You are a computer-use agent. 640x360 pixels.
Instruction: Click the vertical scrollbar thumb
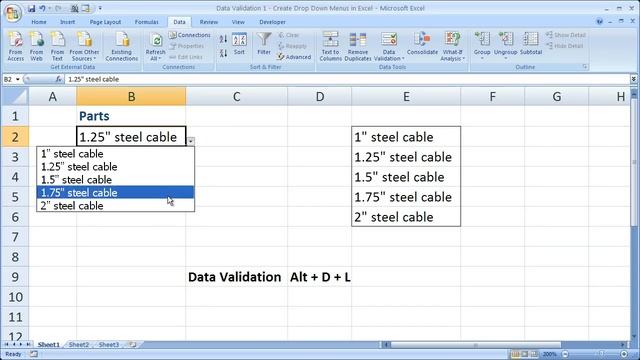tap(634, 161)
